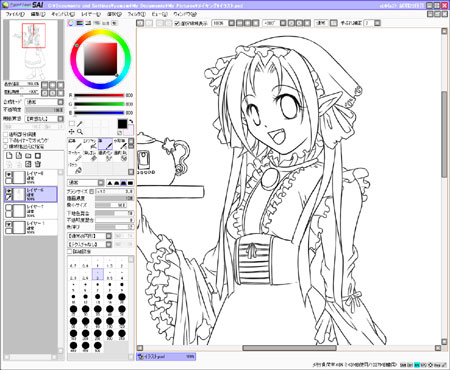Choose the Eraser tool in brush panel
Image resolution: width=450 pixels, height=370 pixels.
90,157
